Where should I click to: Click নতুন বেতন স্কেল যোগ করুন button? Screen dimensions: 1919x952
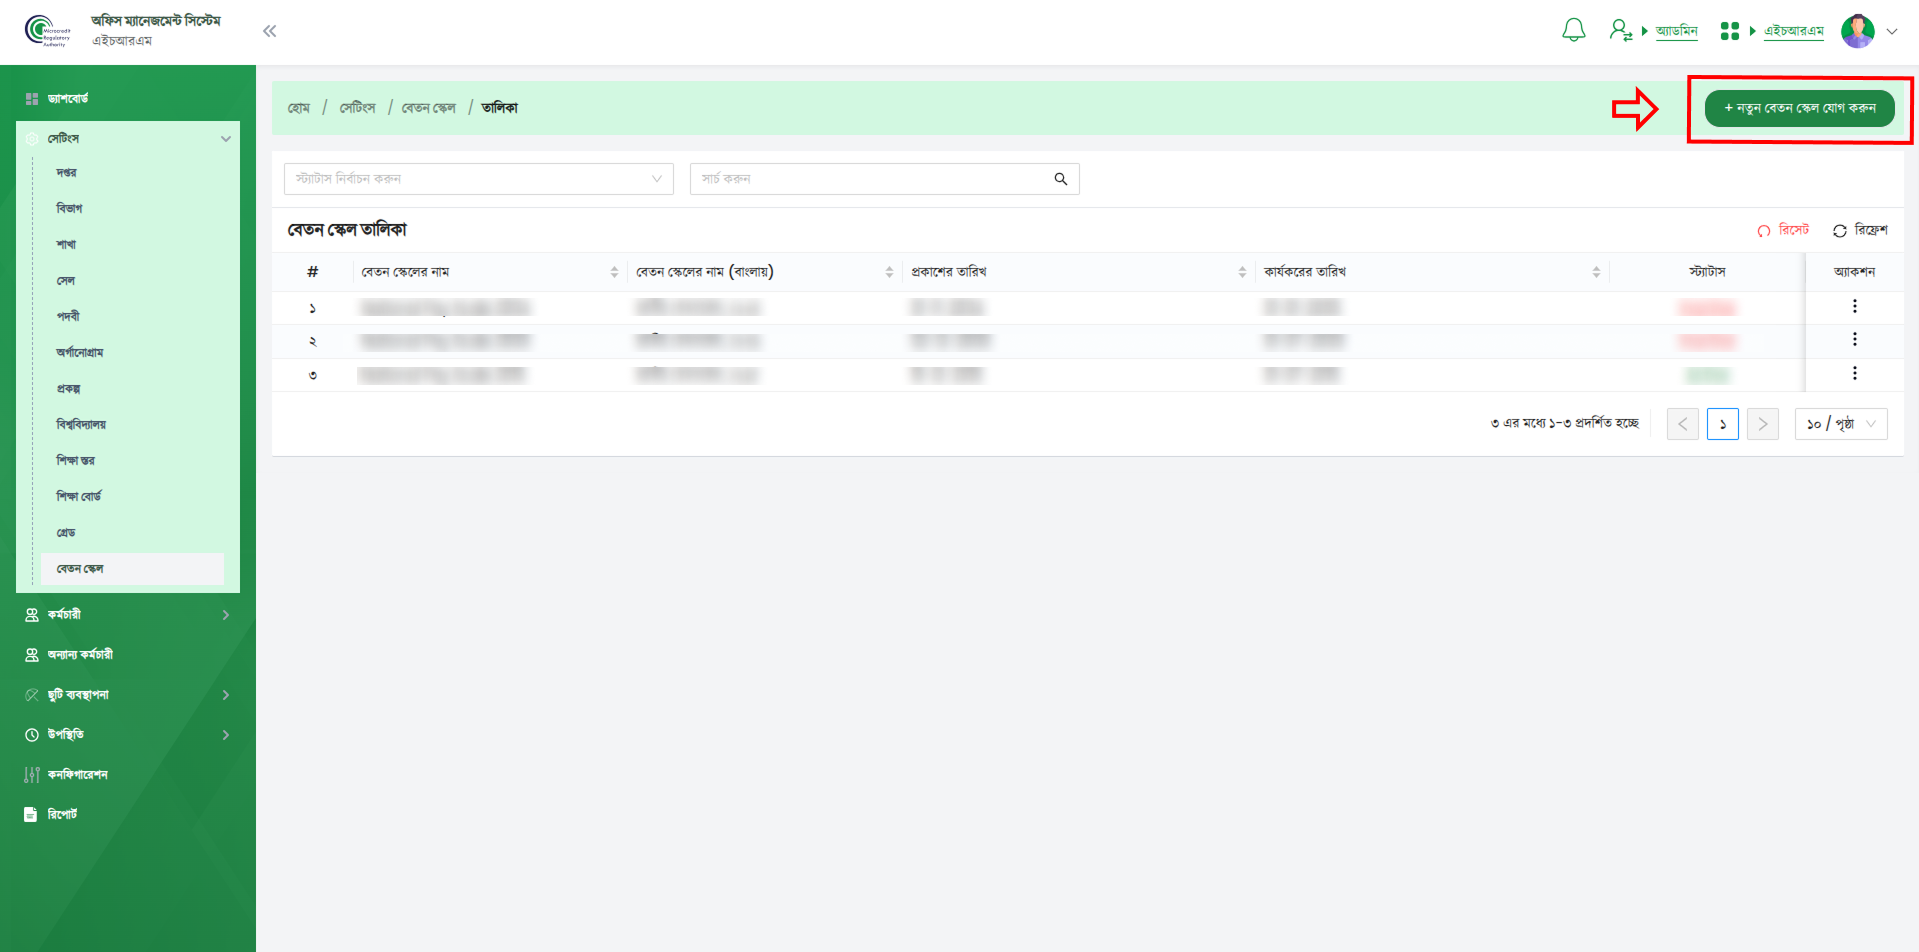click(x=1799, y=108)
